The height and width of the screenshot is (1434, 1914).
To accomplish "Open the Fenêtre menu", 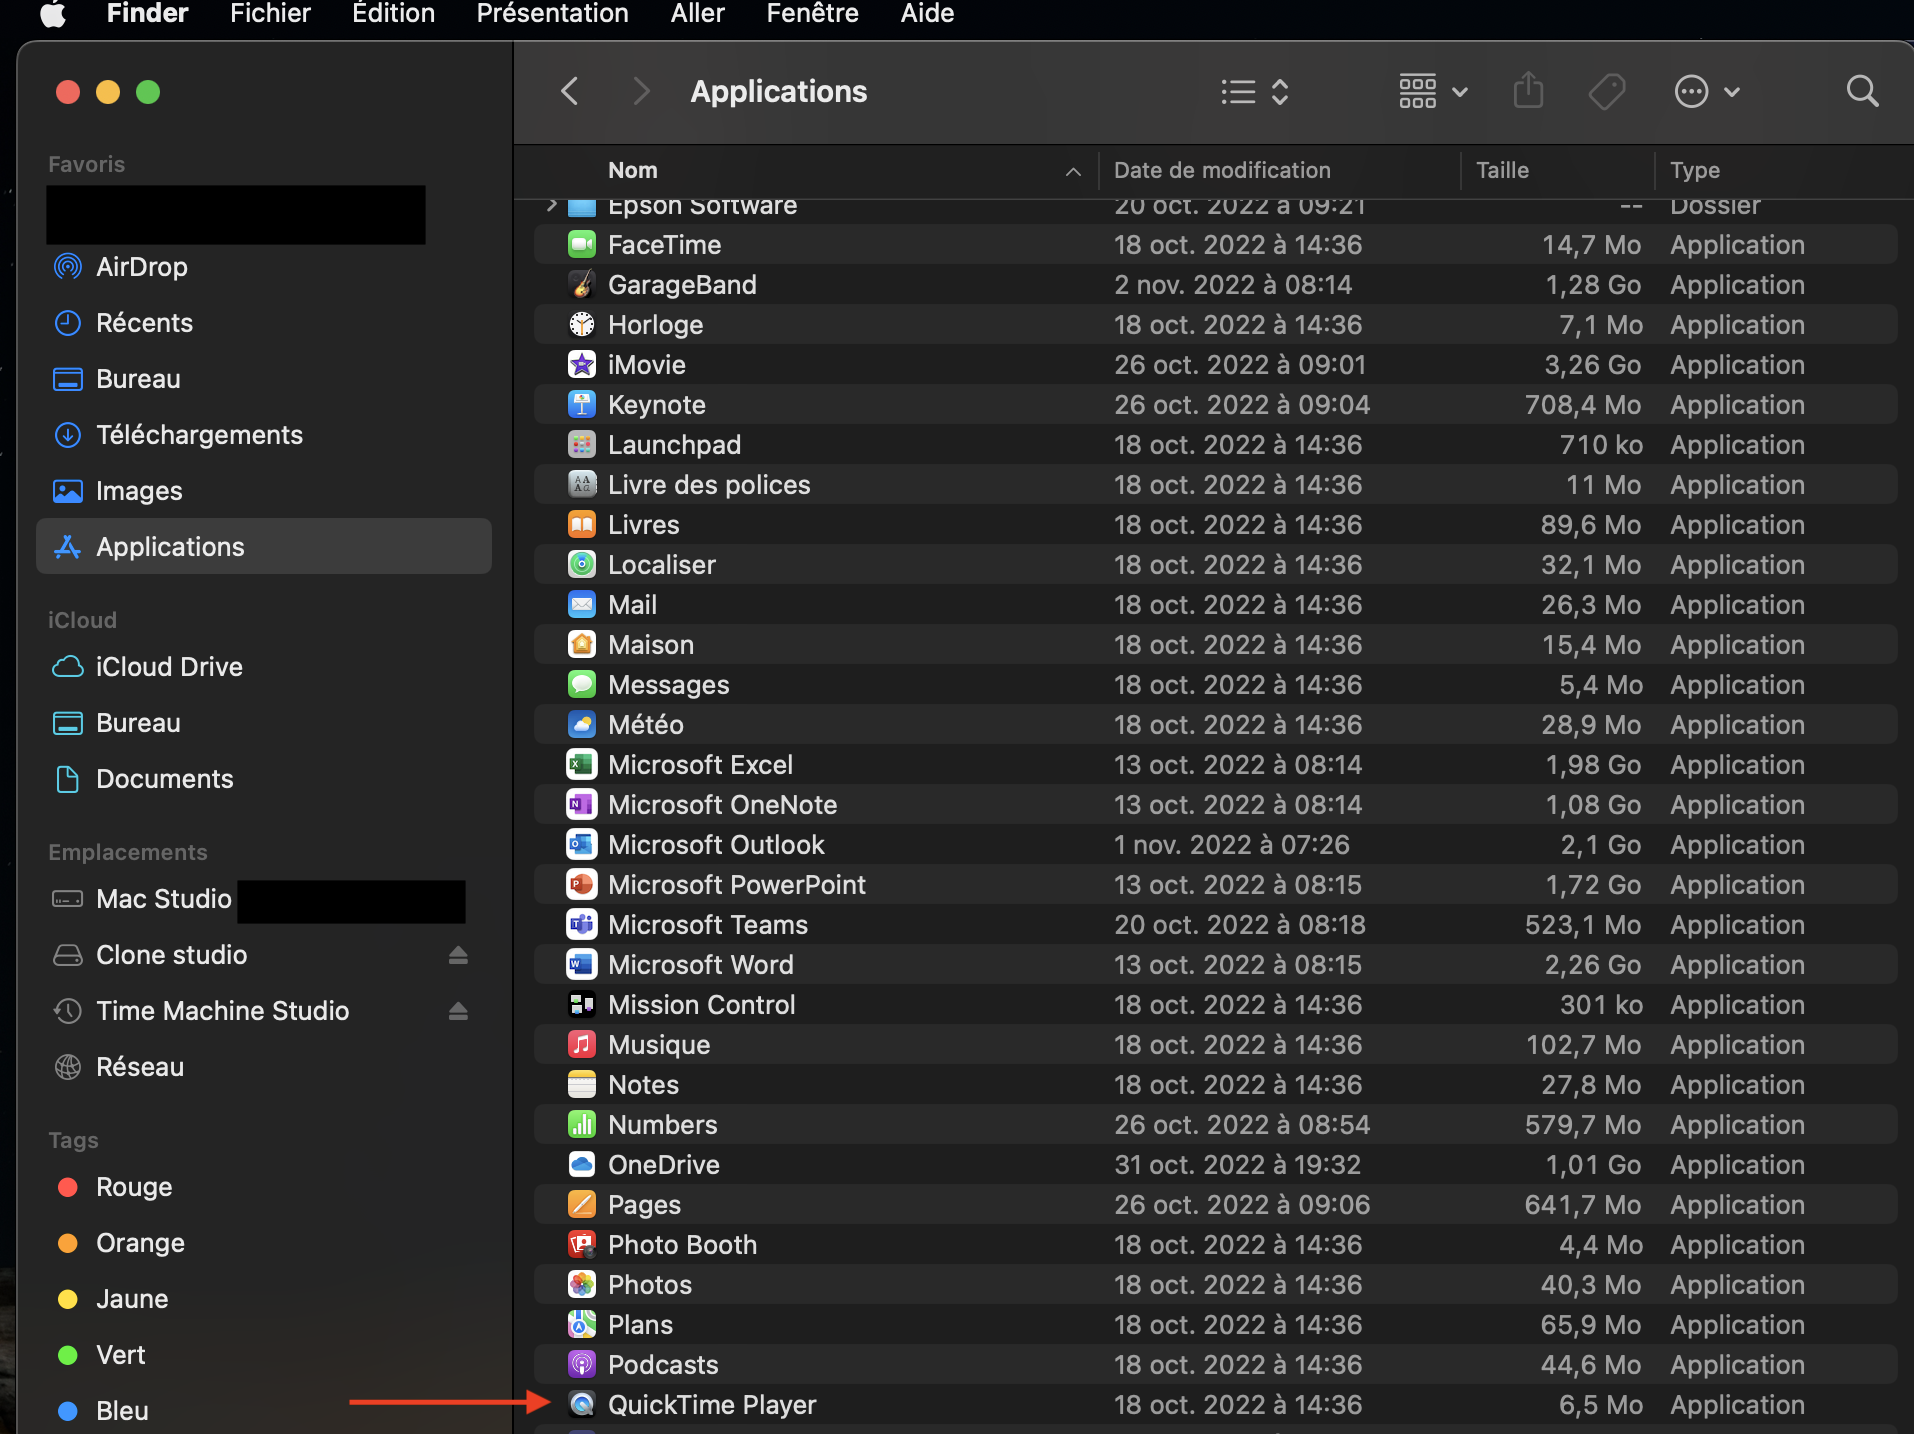I will pyautogui.click(x=813, y=14).
